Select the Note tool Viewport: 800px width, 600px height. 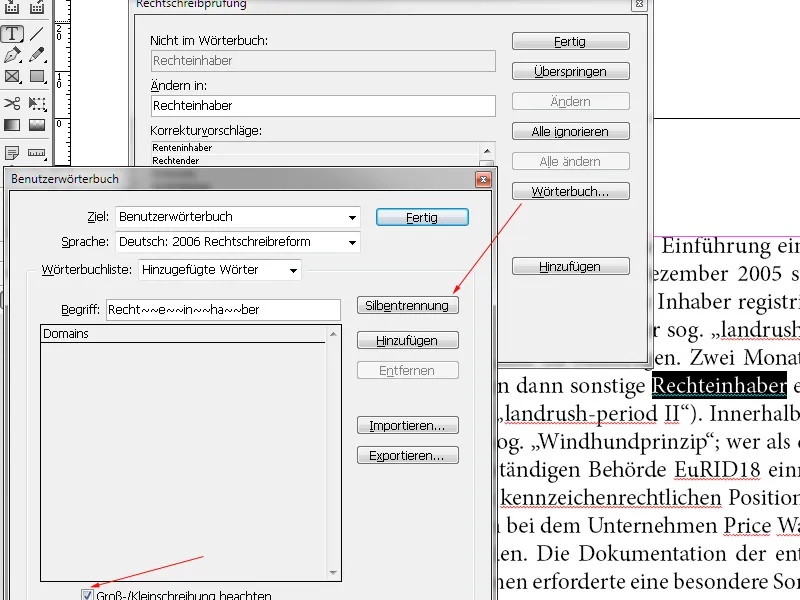click(12, 153)
